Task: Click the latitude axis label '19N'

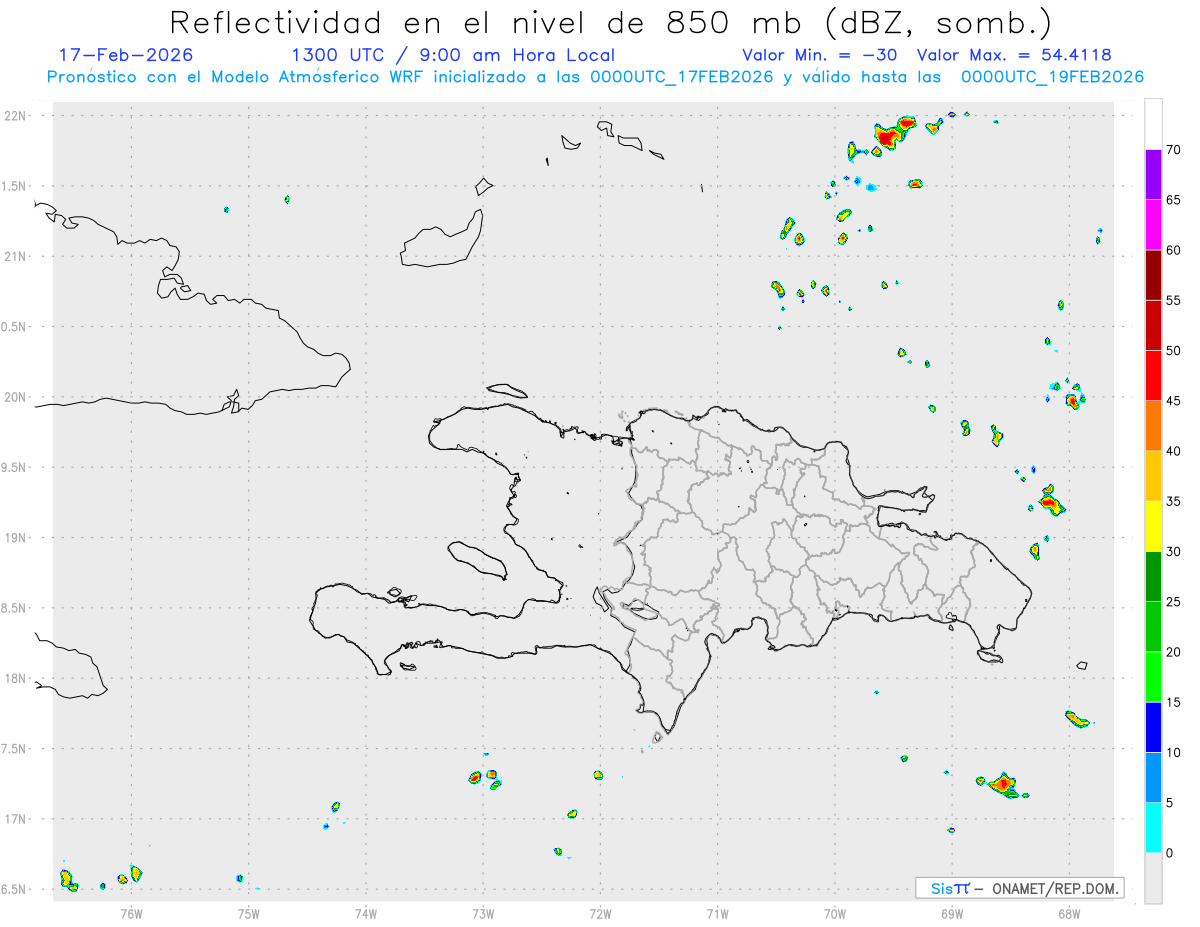Action: click(17, 538)
